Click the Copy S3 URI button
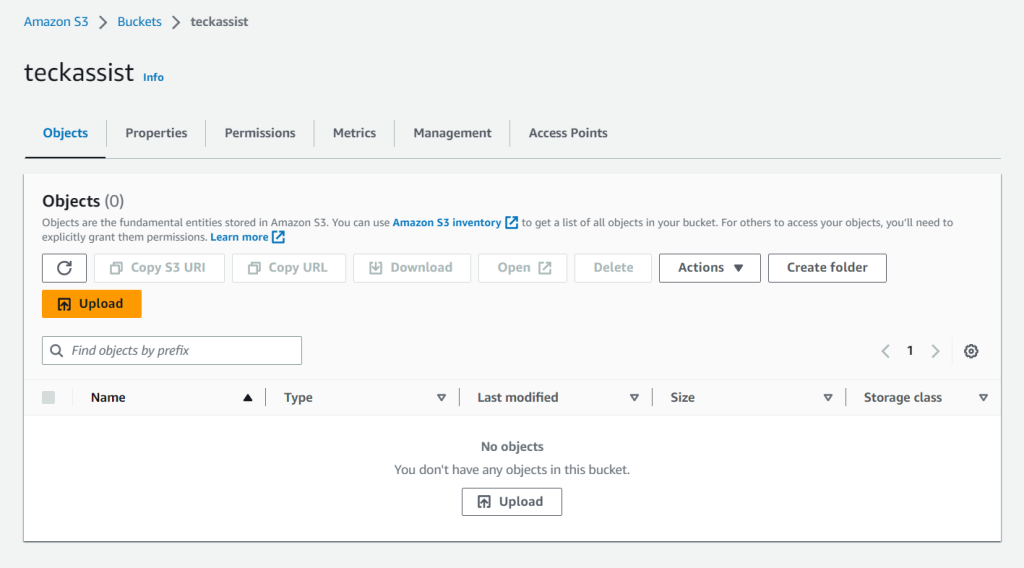1024x568 pixels. (x=159, y=268)
